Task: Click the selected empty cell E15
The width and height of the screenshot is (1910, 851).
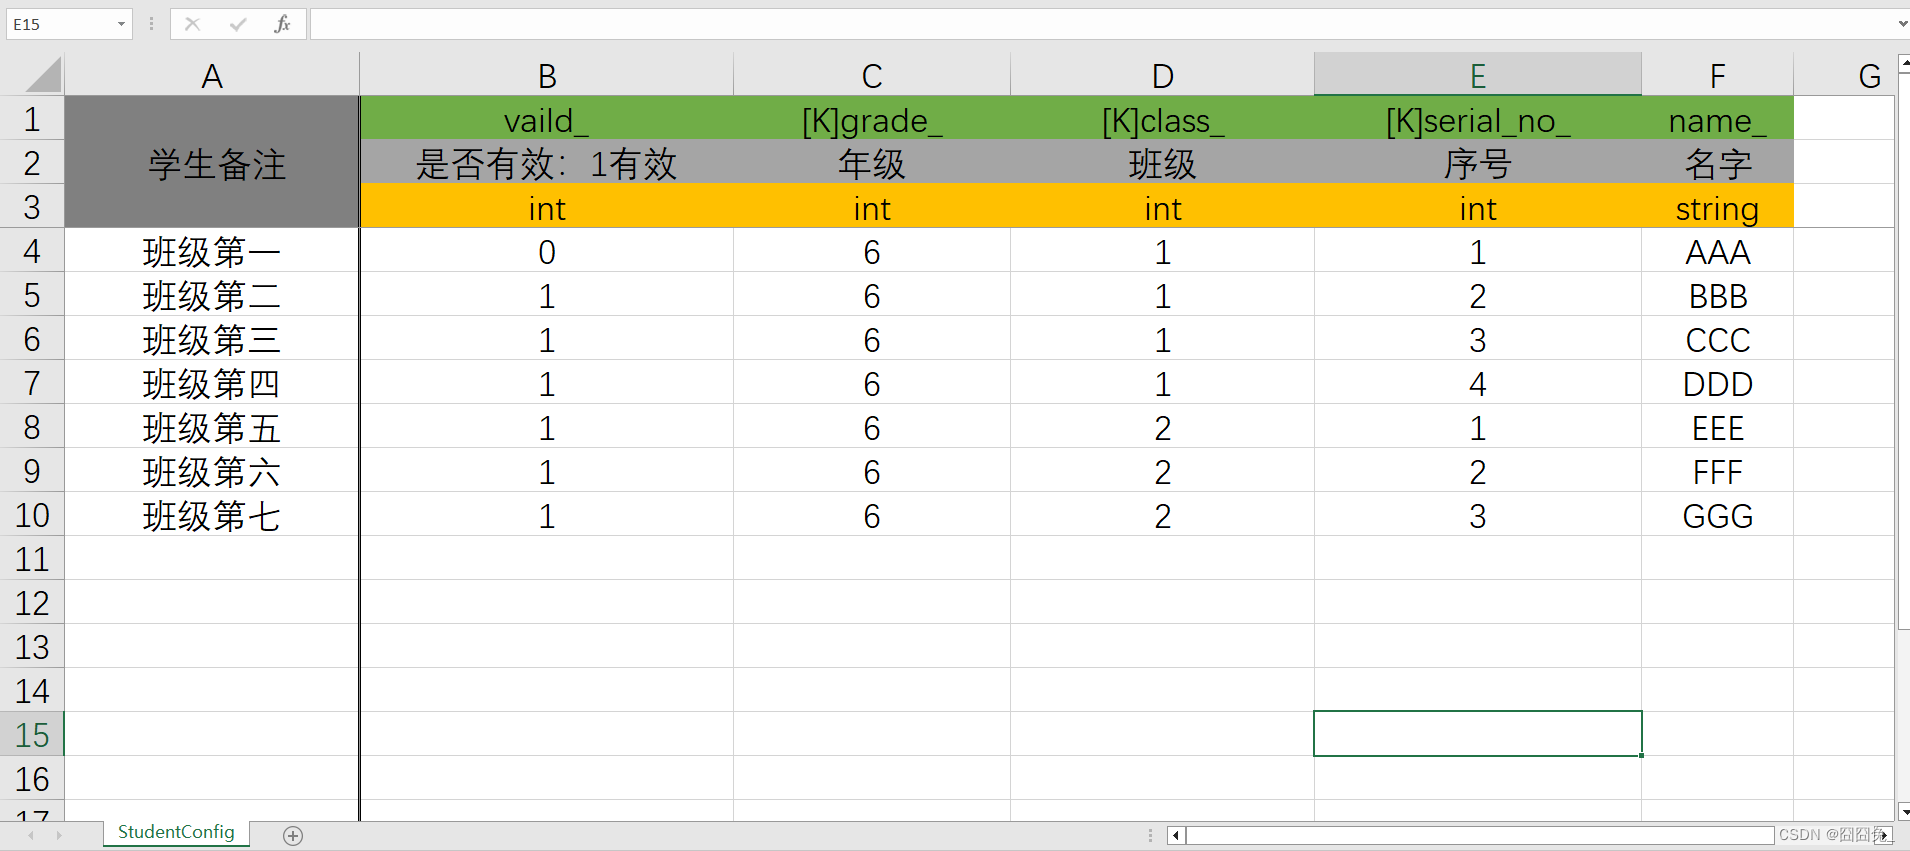Action: pyautogui.click(x=1478, y=734)
